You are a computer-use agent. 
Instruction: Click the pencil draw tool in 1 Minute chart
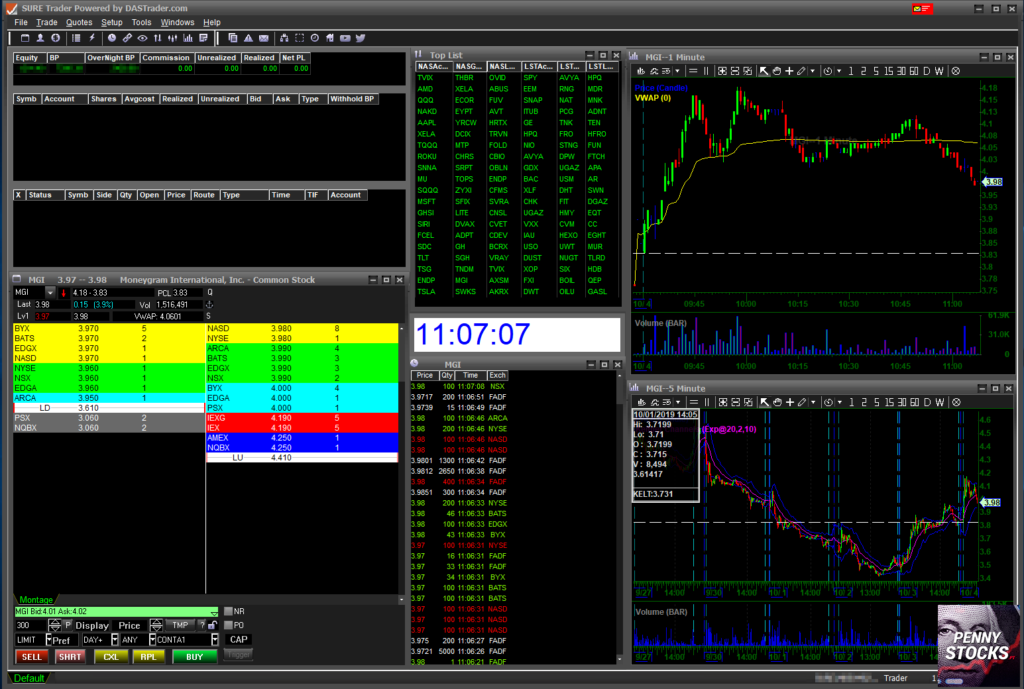pos(802,71)
